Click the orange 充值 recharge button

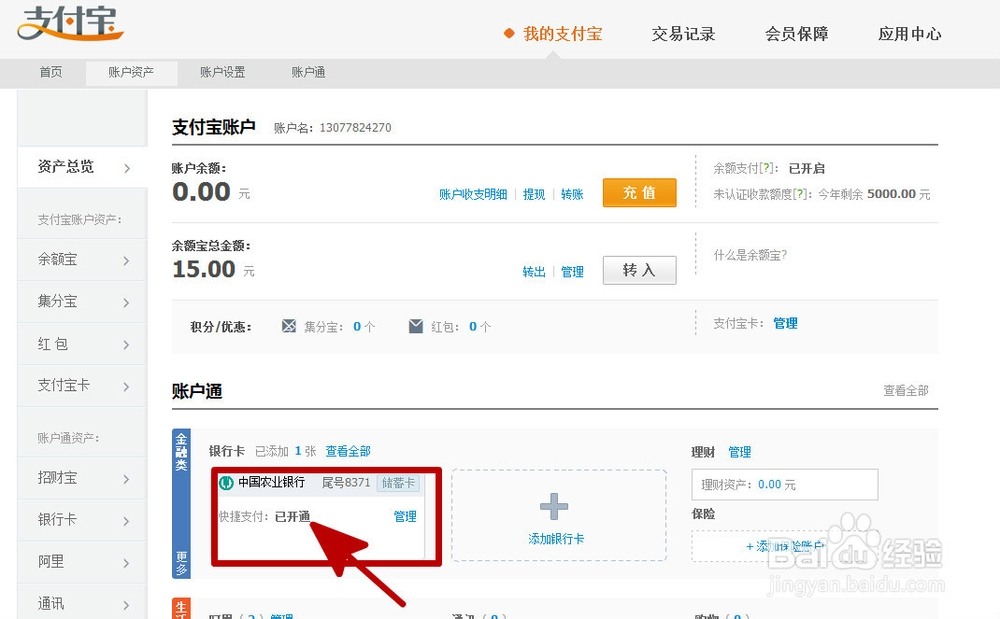[639, 193]
